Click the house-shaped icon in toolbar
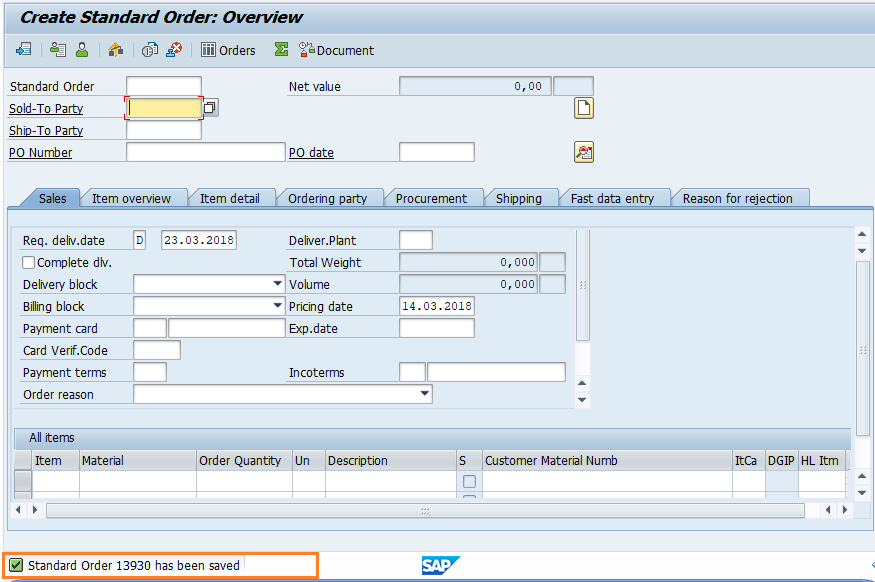The image size is (875, 582). (116, 50)
